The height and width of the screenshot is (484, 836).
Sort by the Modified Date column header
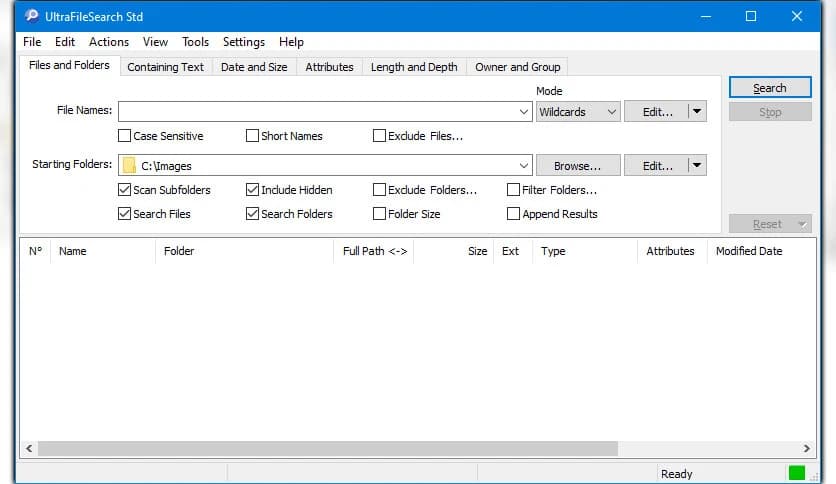[x=760, y=251]
